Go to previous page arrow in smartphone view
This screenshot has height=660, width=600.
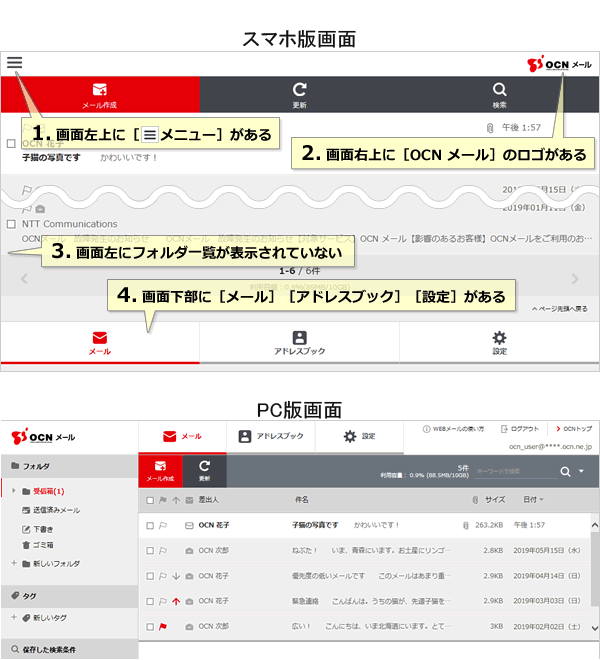click(x=24, y=279)
